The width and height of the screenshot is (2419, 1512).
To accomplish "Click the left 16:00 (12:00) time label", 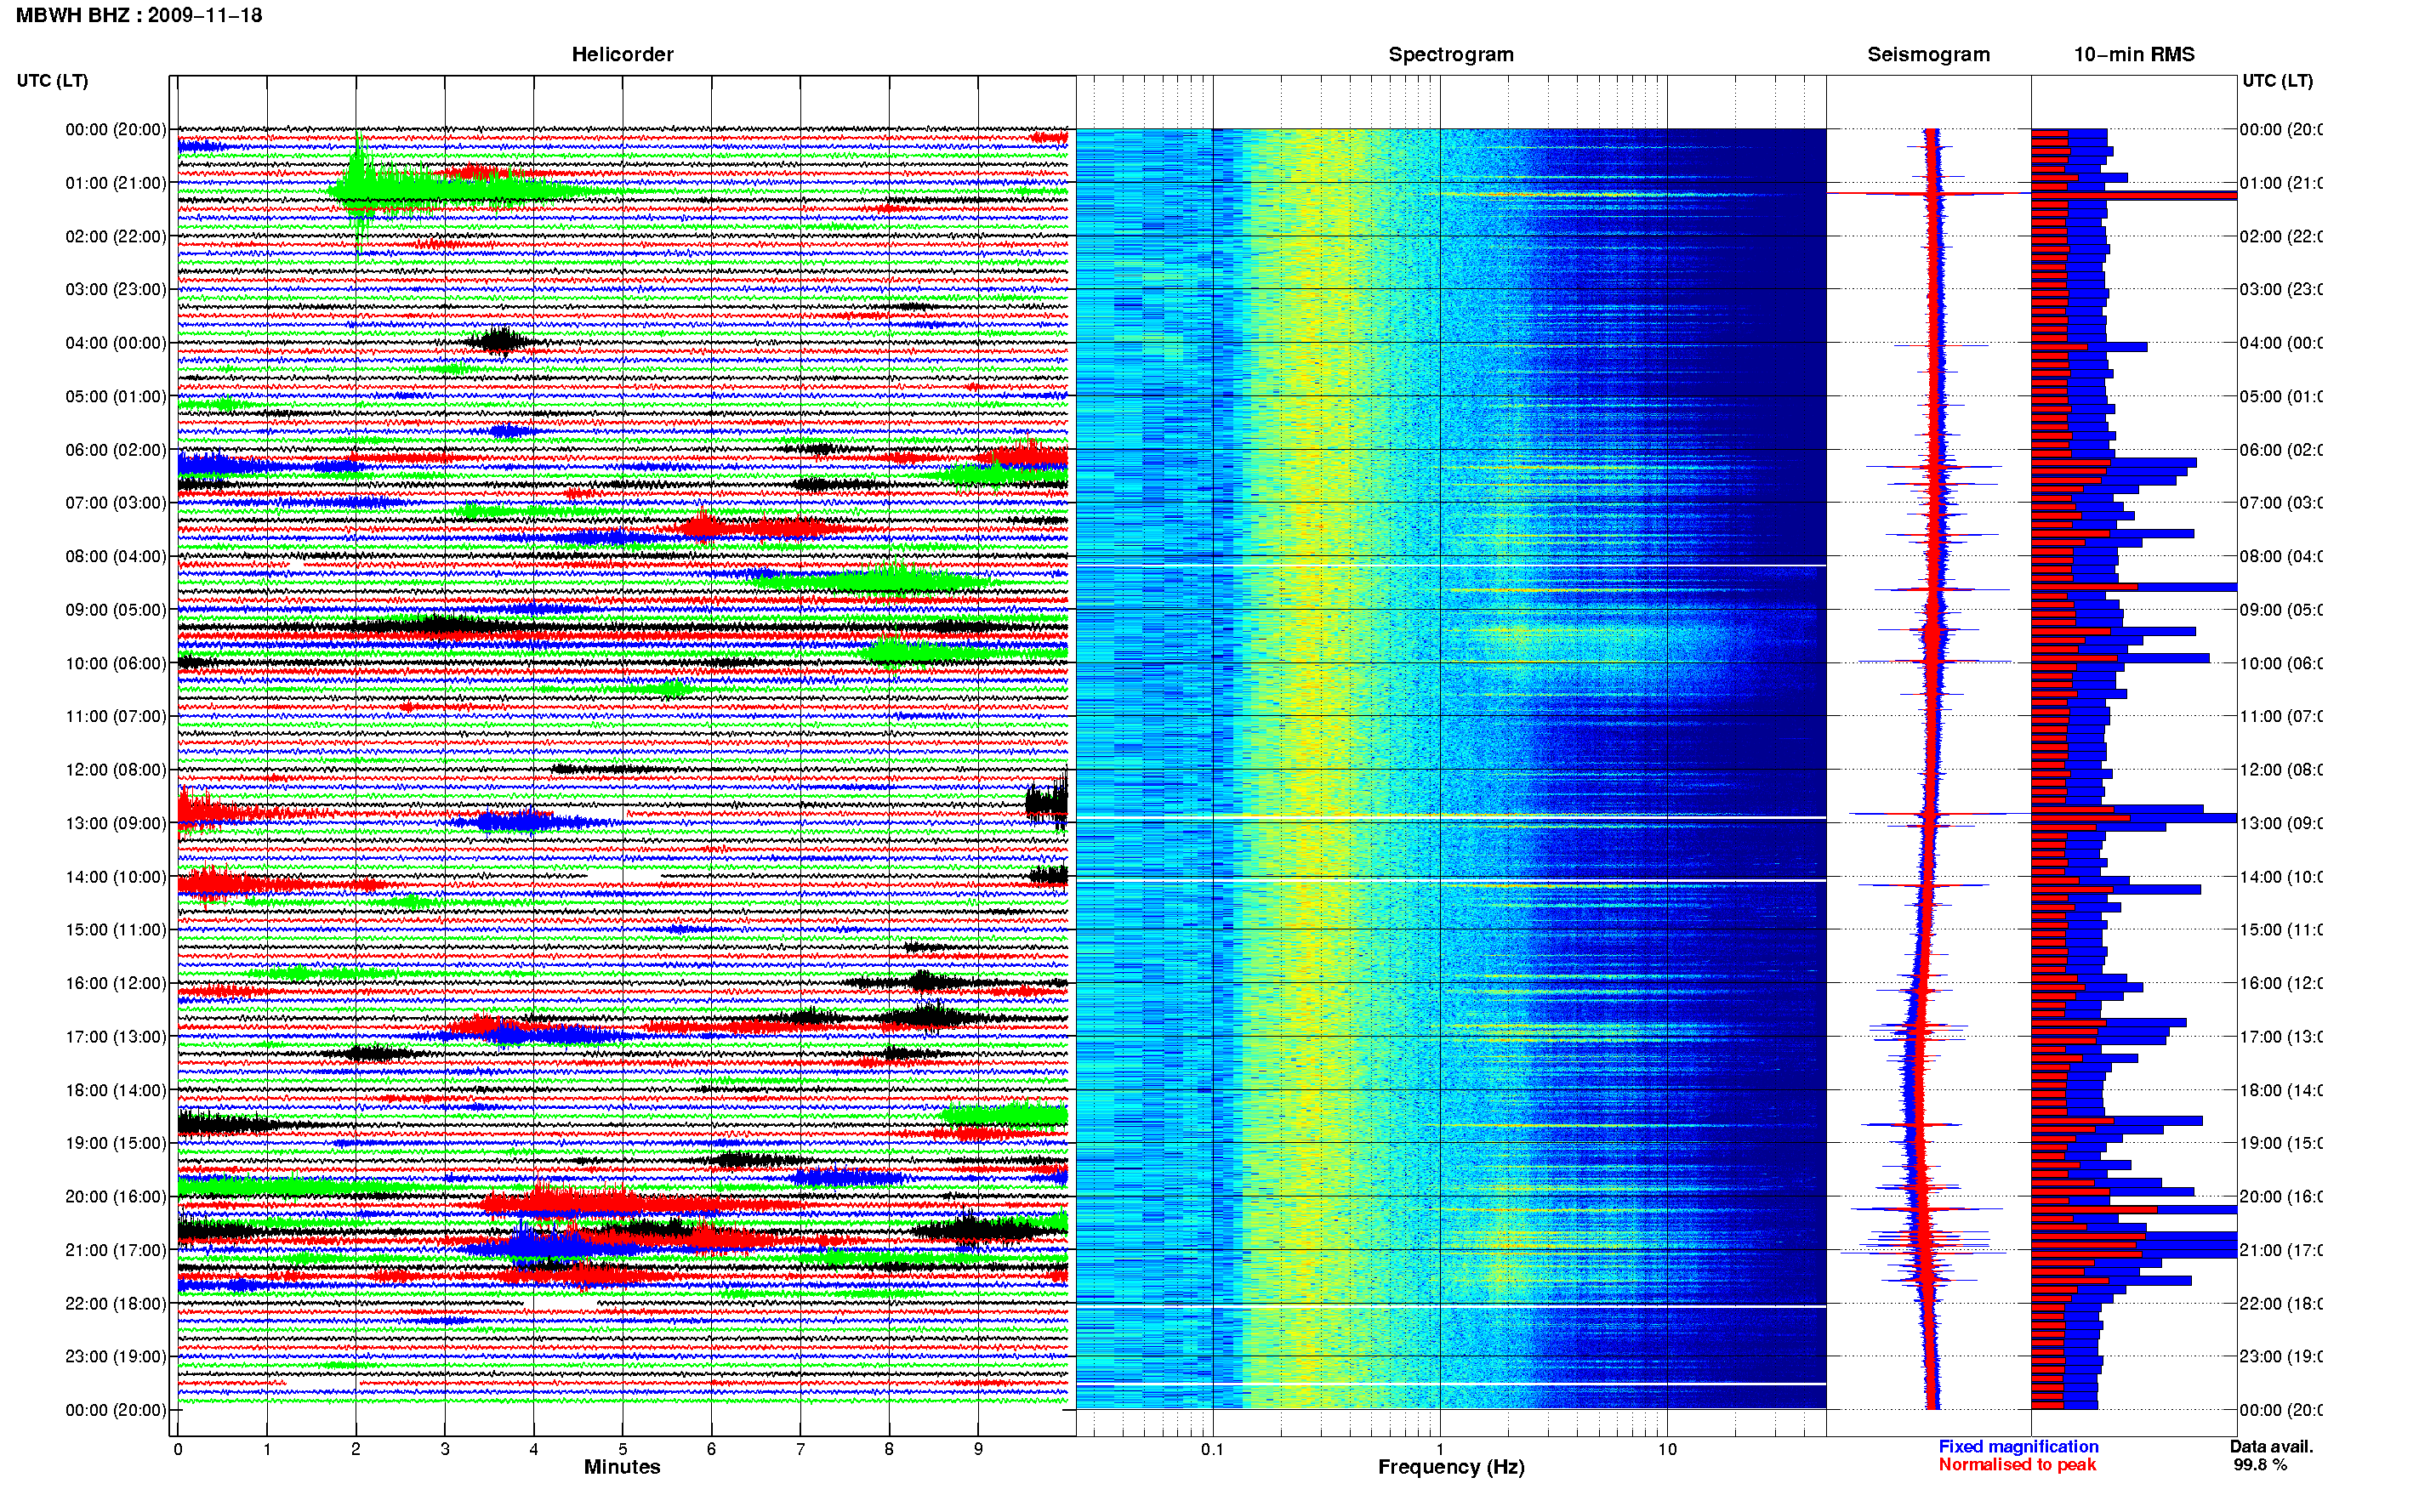I will tap(116, 983).
